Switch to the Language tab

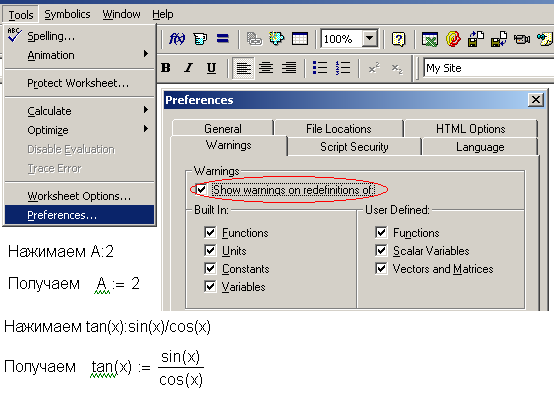click(480, 147)
